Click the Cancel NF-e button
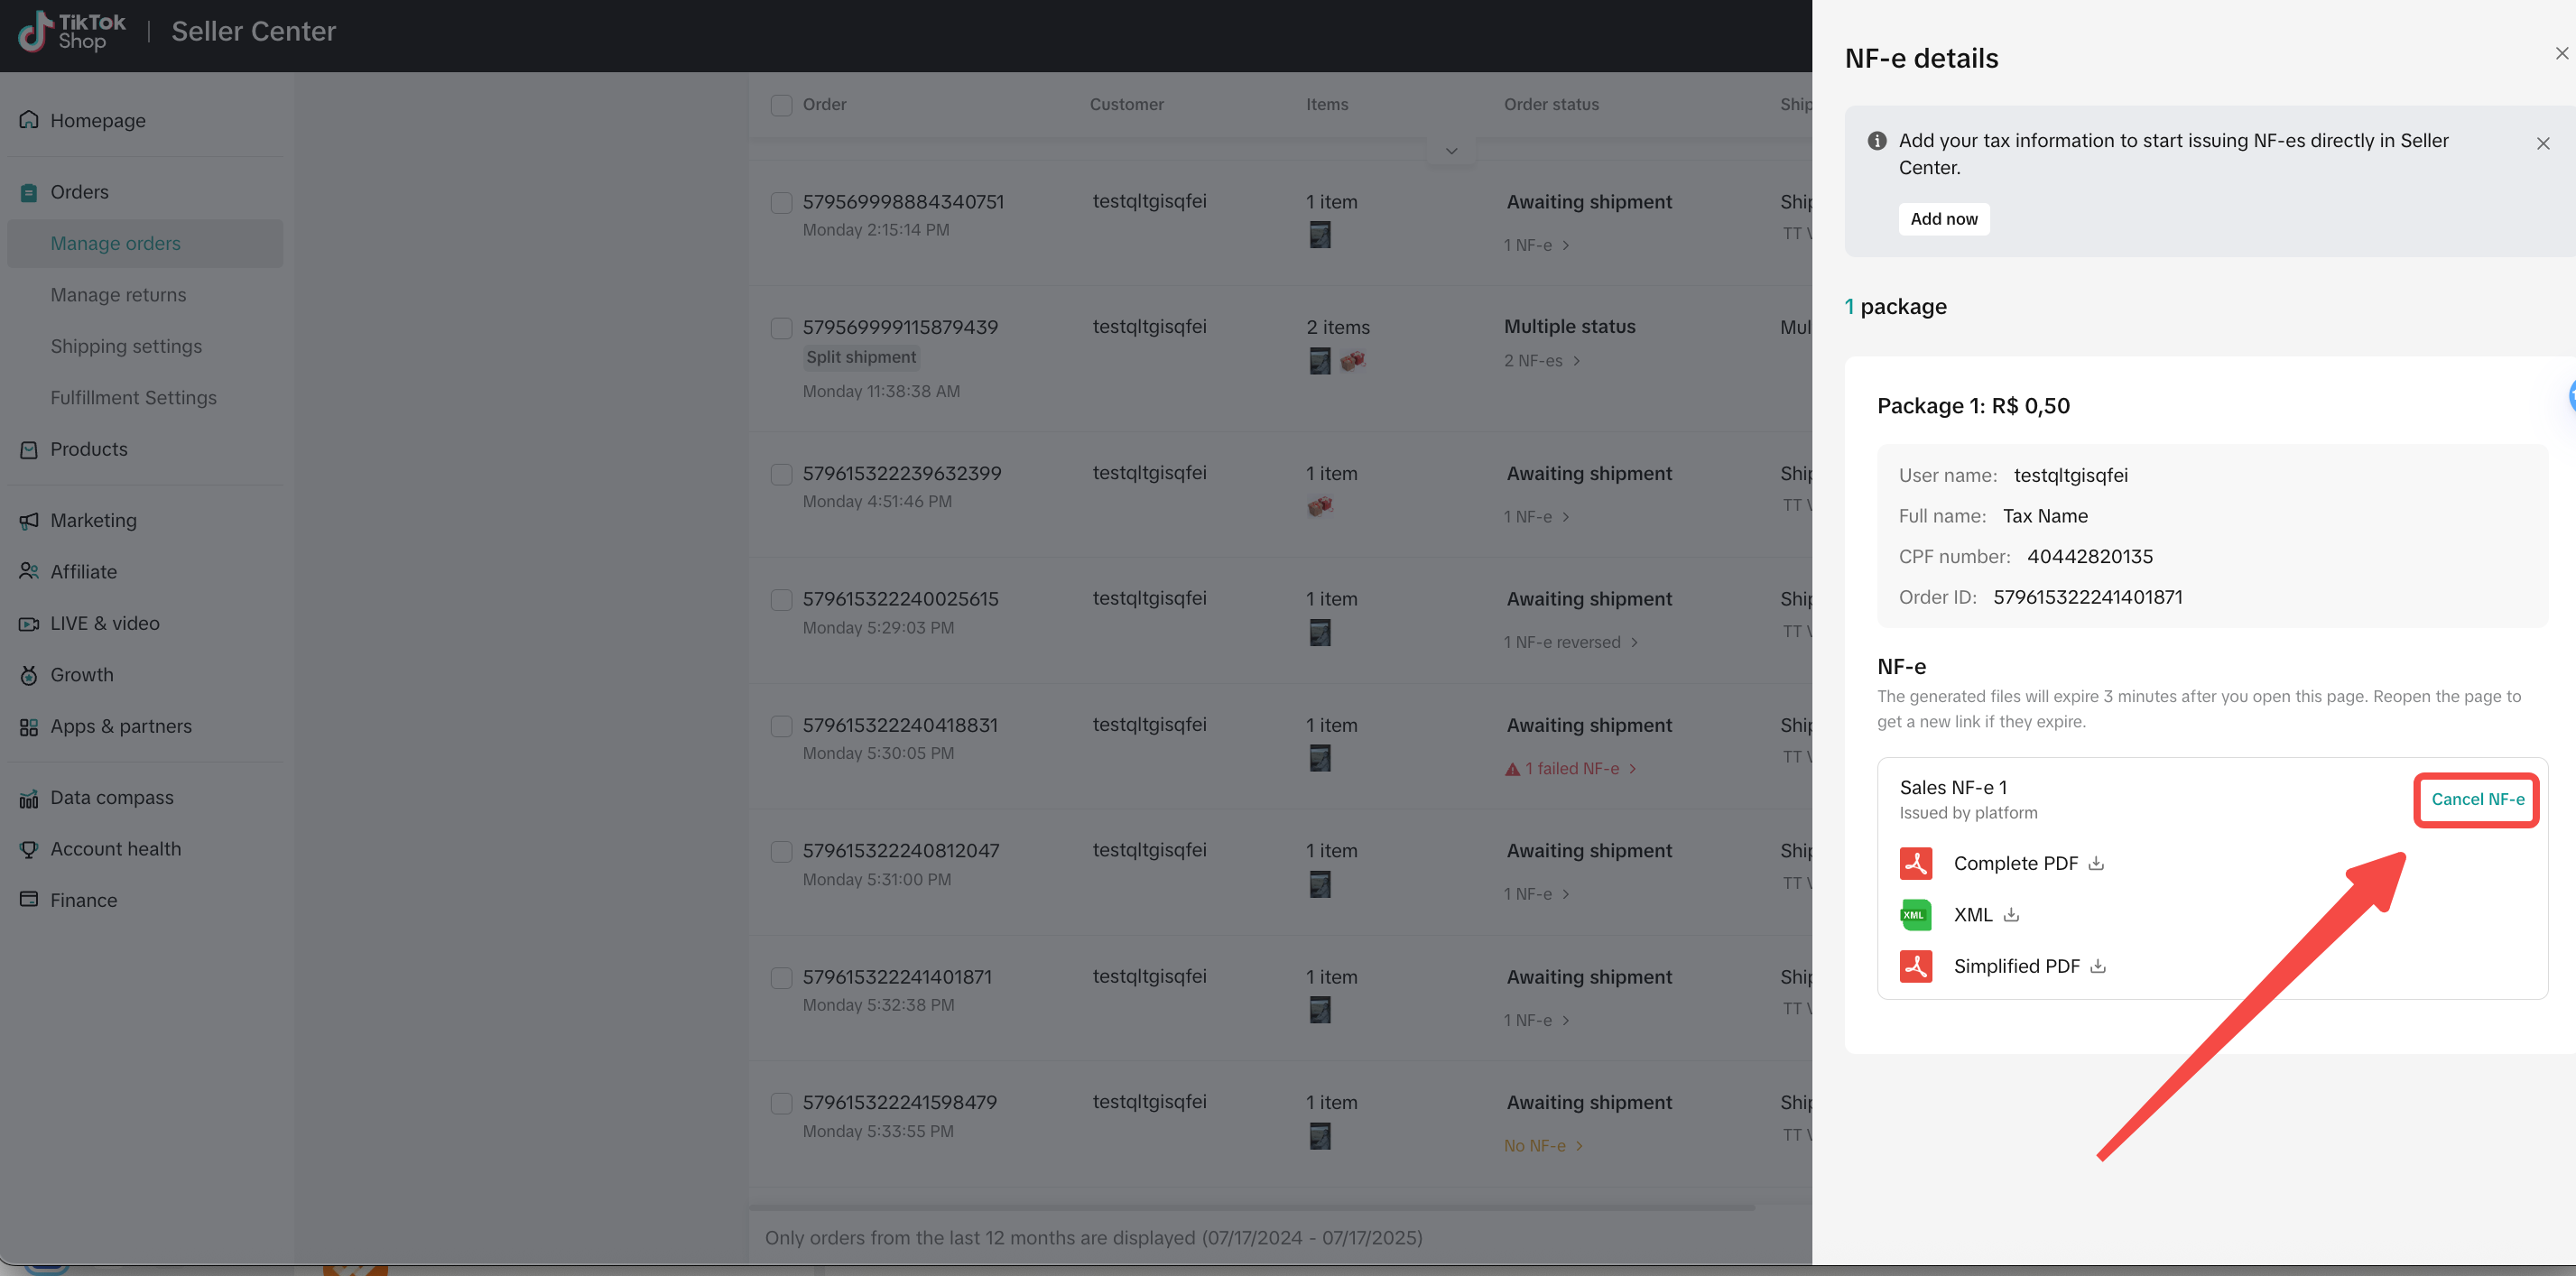This screenshot has width=2576, height=1276. 2477,799
